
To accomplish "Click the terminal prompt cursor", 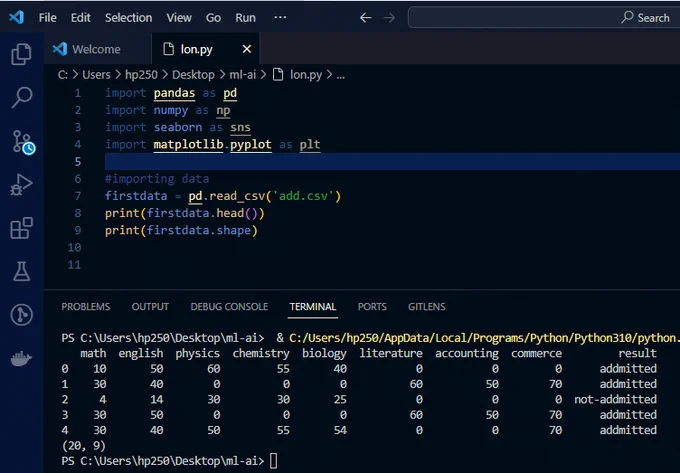I will (x=273, y=461).
